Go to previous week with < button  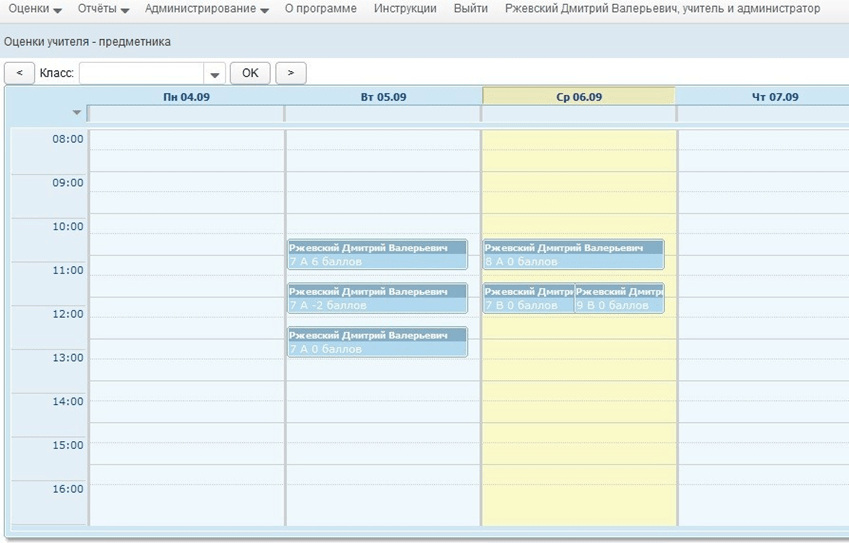[x=19, y=73]
